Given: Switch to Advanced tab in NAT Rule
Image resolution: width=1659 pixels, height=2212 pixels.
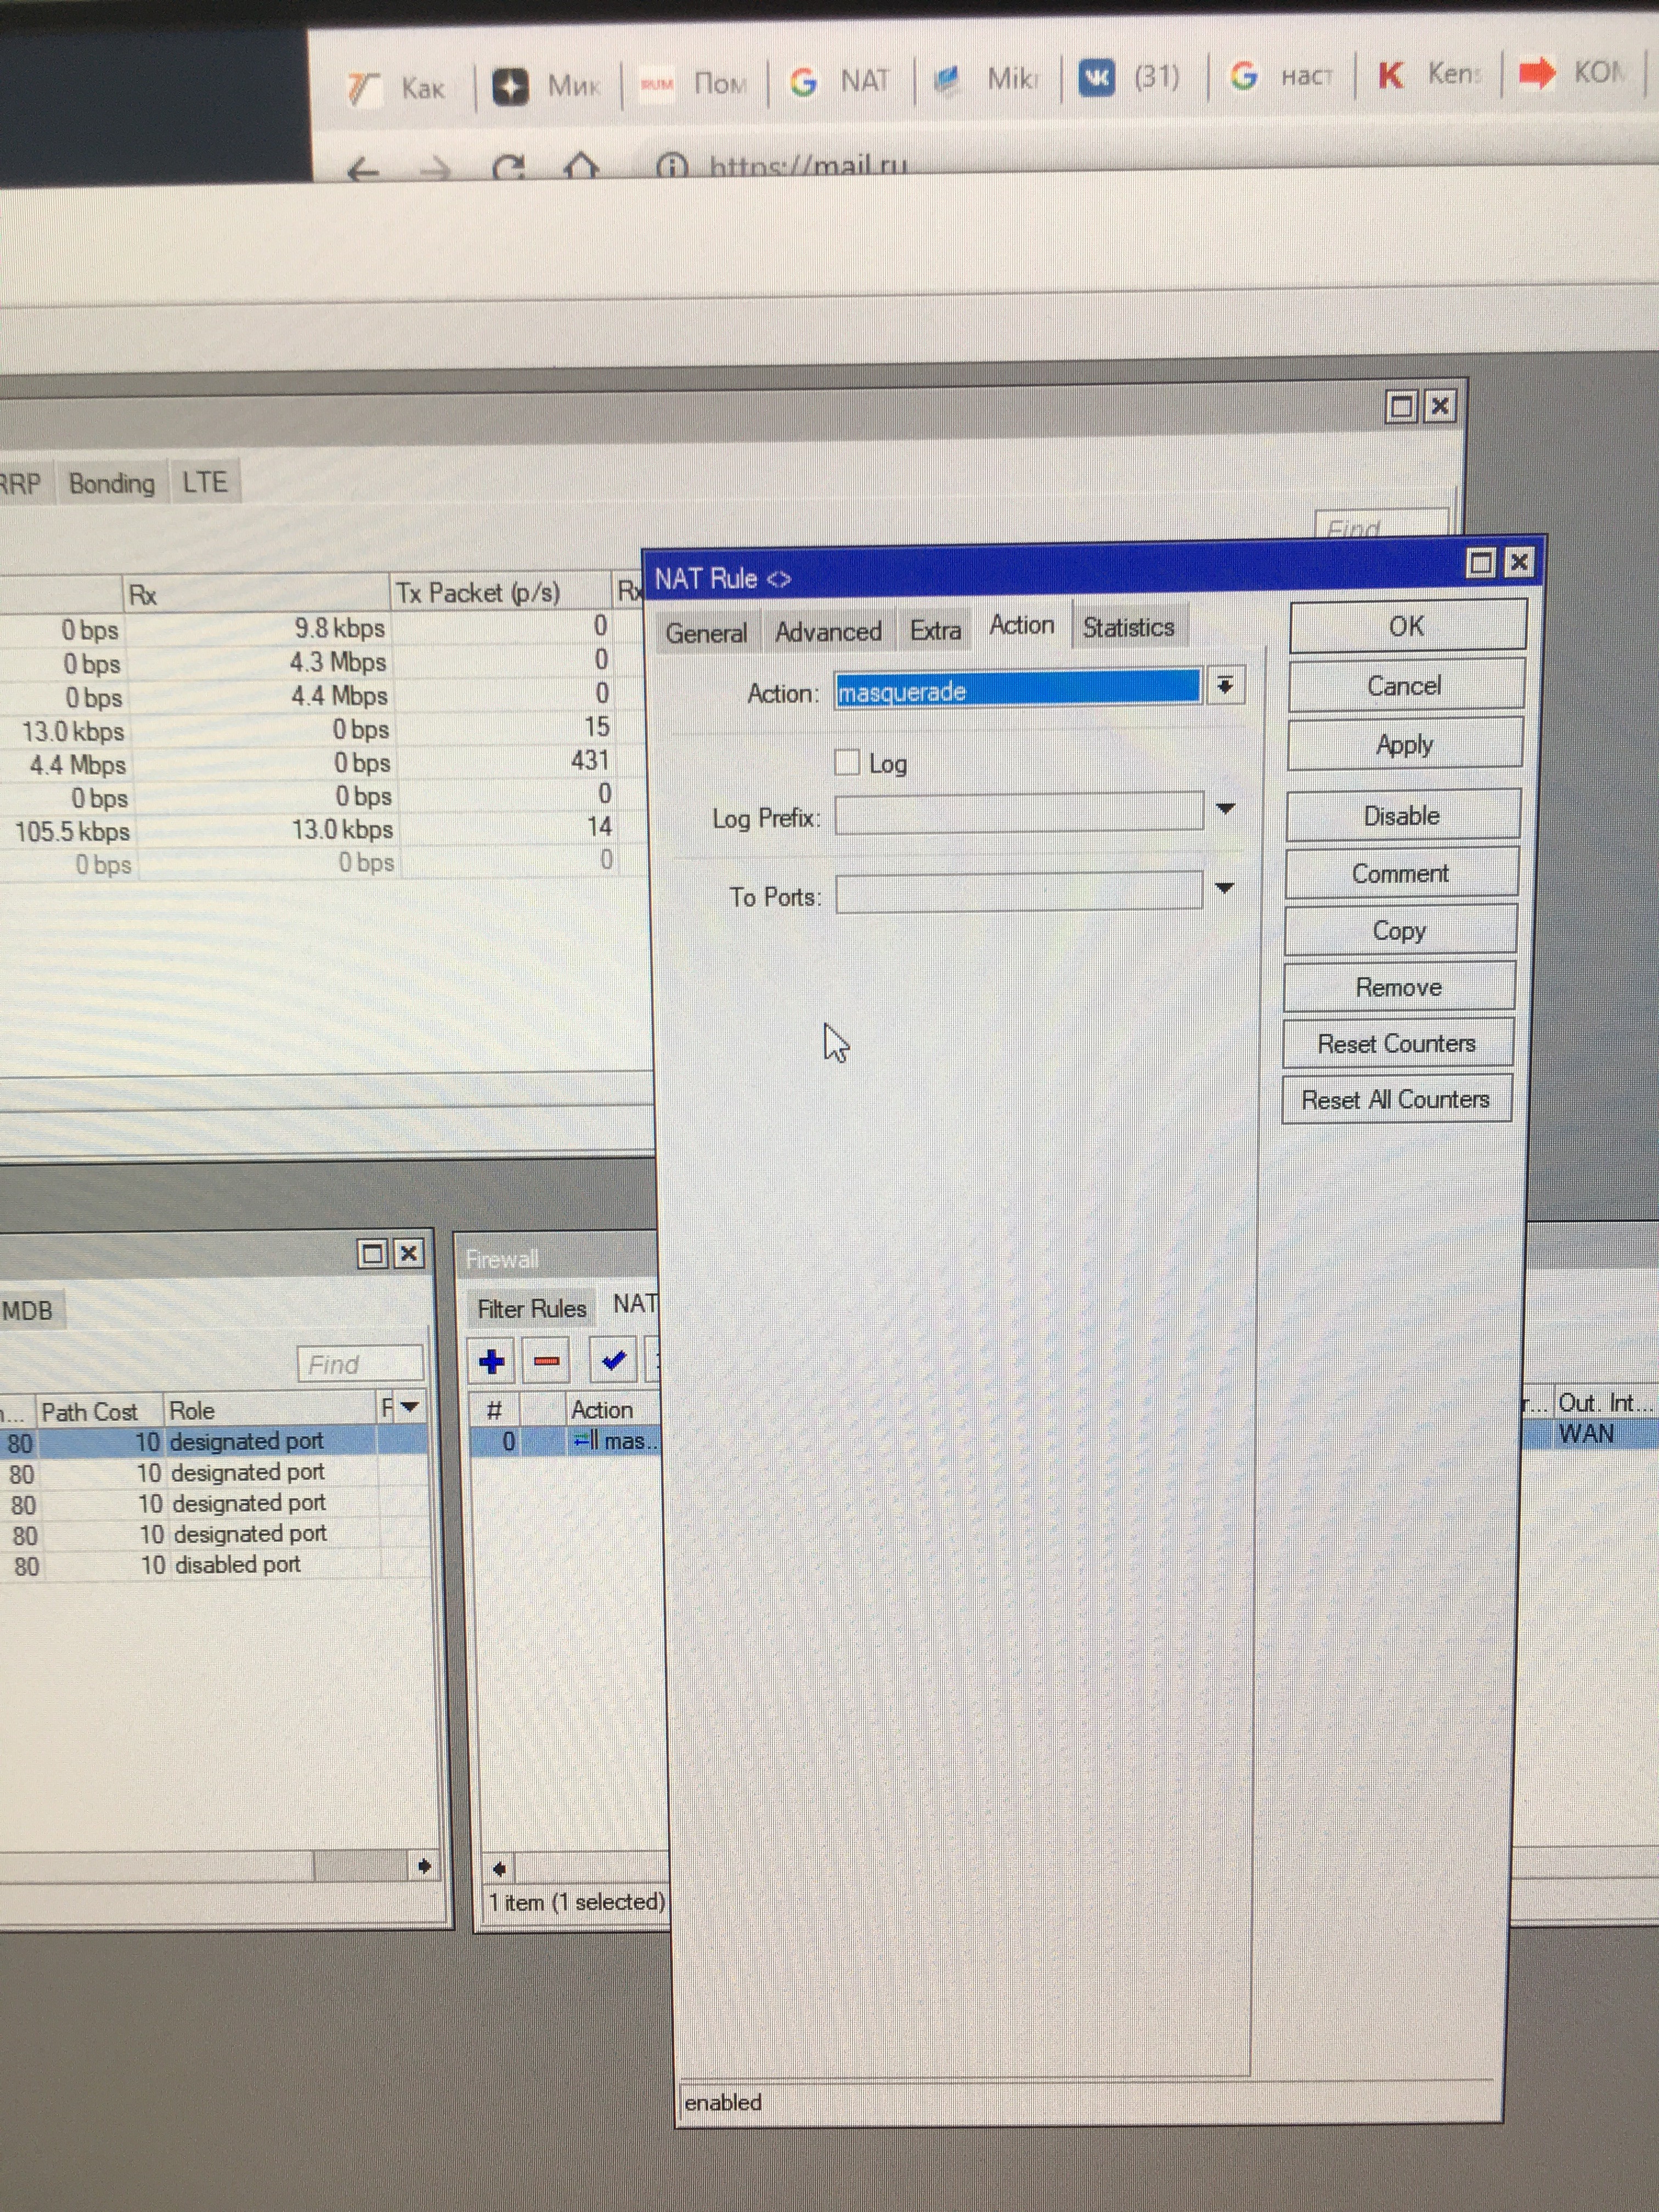Looking at the screenshot, I should pyautogui.click(x=828, y=632).
